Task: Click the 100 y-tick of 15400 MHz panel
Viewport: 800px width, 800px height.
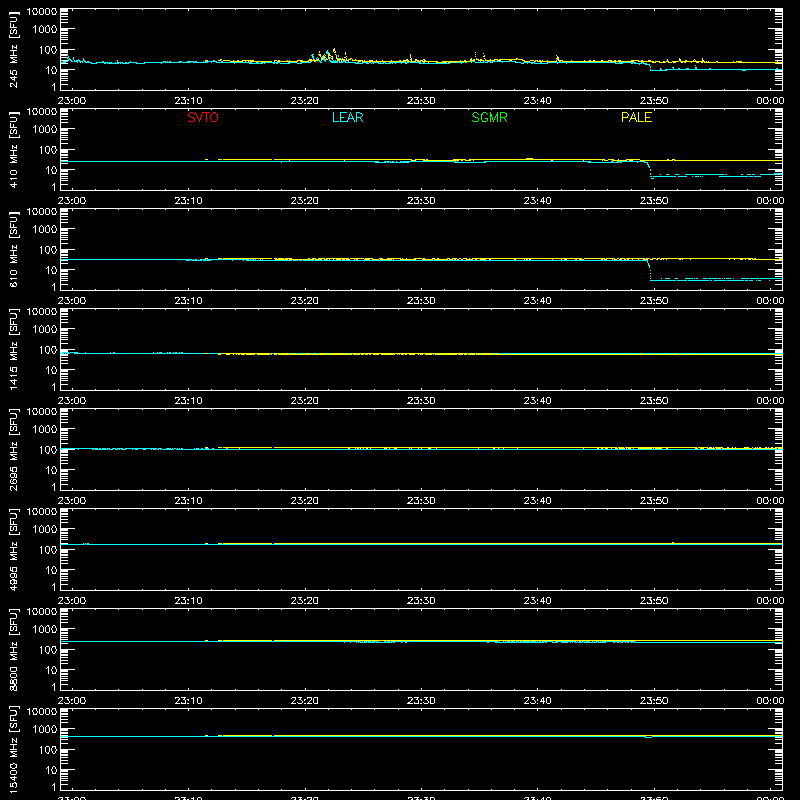Action: [x=48, y=750]
